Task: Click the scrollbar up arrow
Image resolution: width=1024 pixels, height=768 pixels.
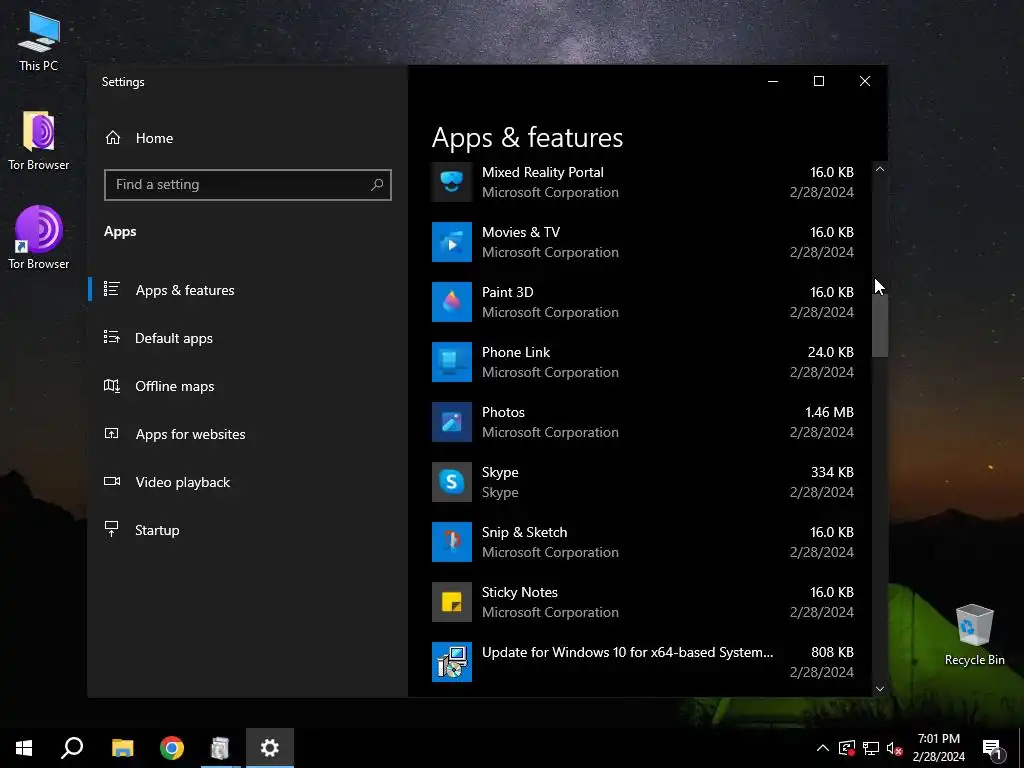Action: (x=880, y=169)
